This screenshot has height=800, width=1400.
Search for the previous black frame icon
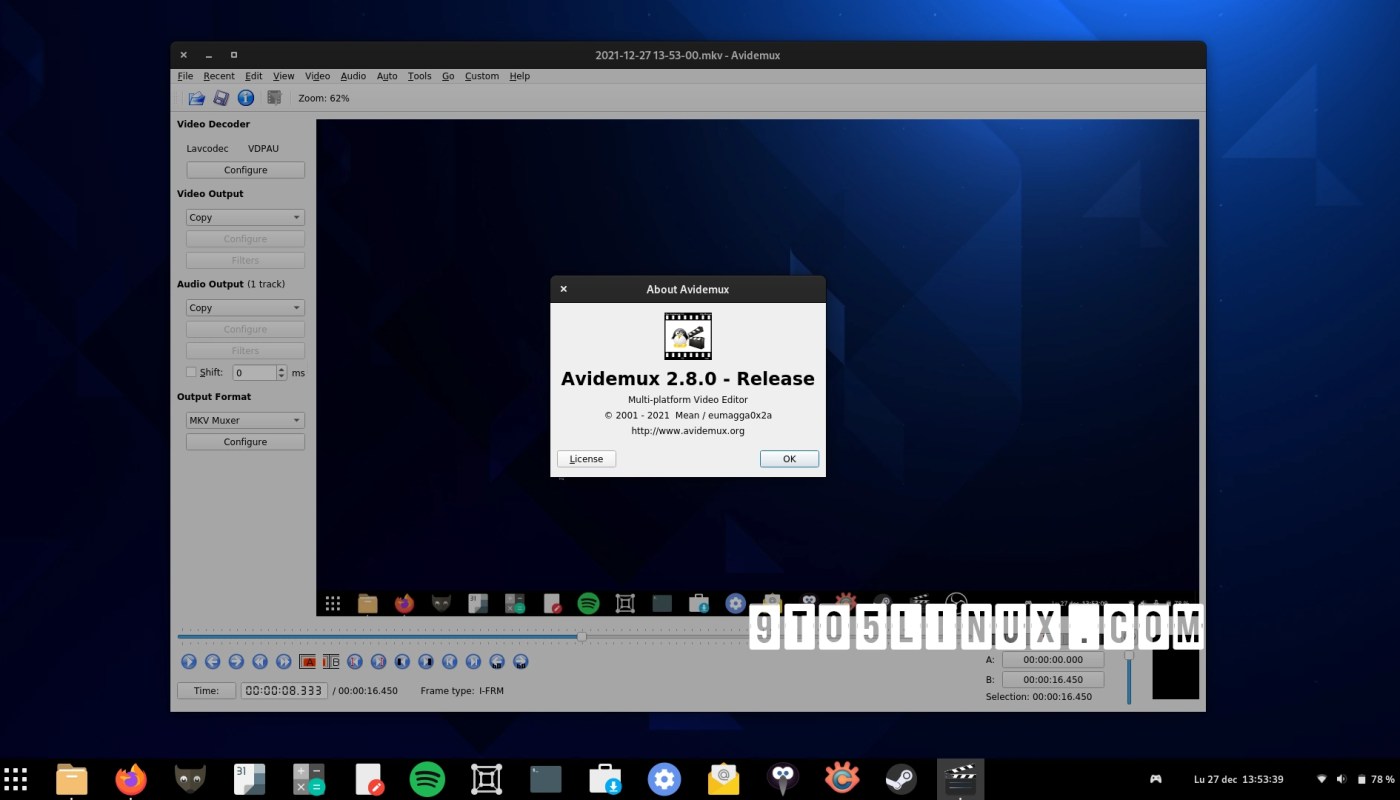point(402,661)
